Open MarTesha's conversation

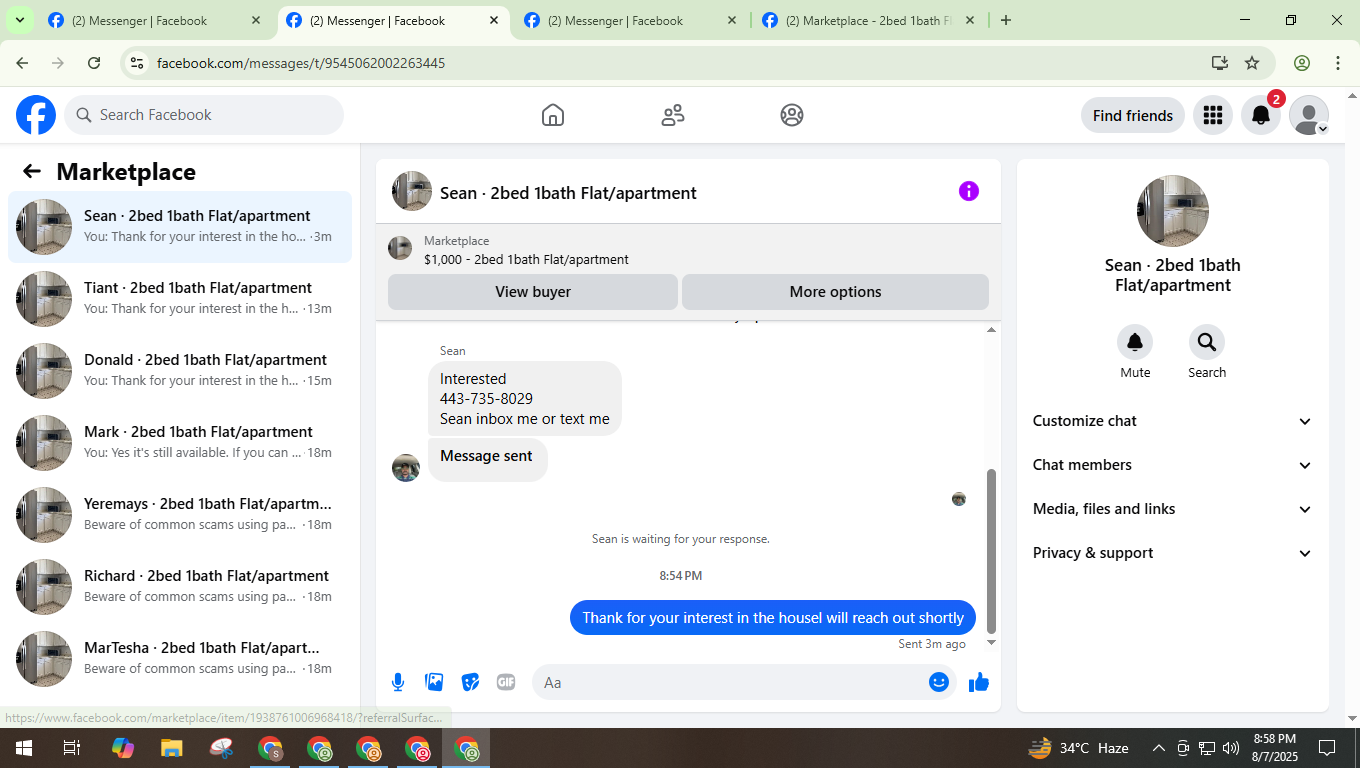tap(180, 659)
